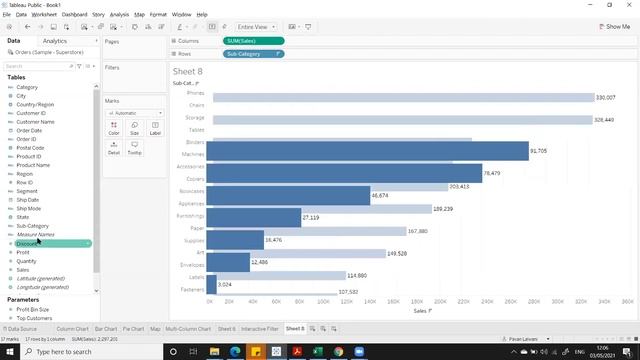Add new story from bottom tab icons
Image resolution: width=640 pixels, height=360 pixels.
pos(334,329)
